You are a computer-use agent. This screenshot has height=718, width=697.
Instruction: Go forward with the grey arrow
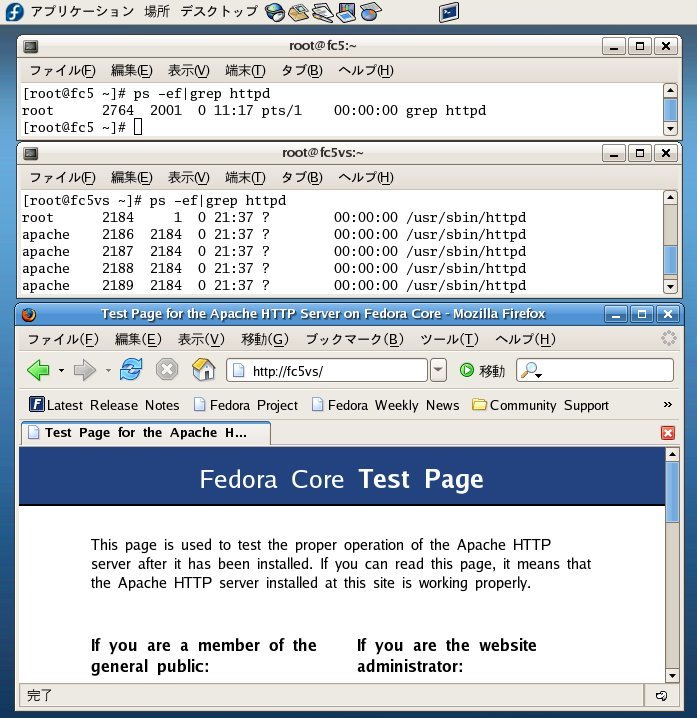tap(85, 370)
